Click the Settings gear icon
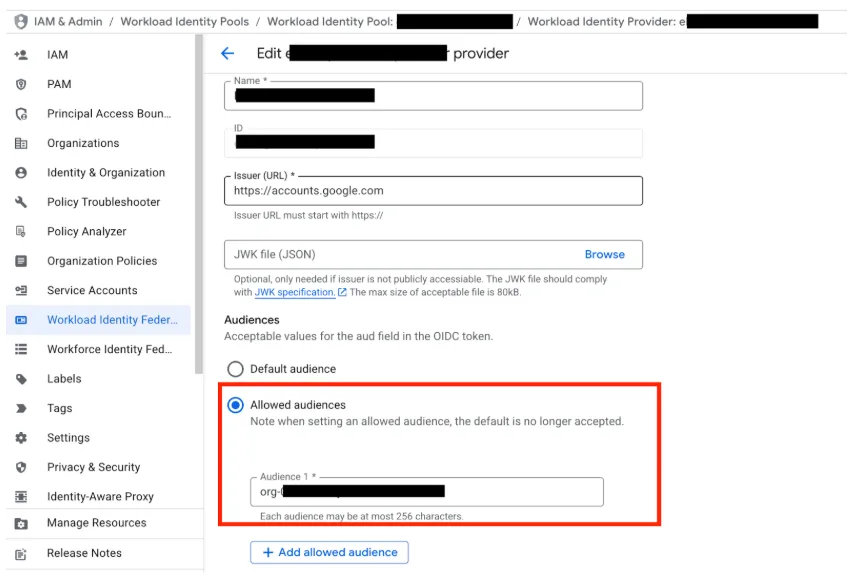 (21, 438)
